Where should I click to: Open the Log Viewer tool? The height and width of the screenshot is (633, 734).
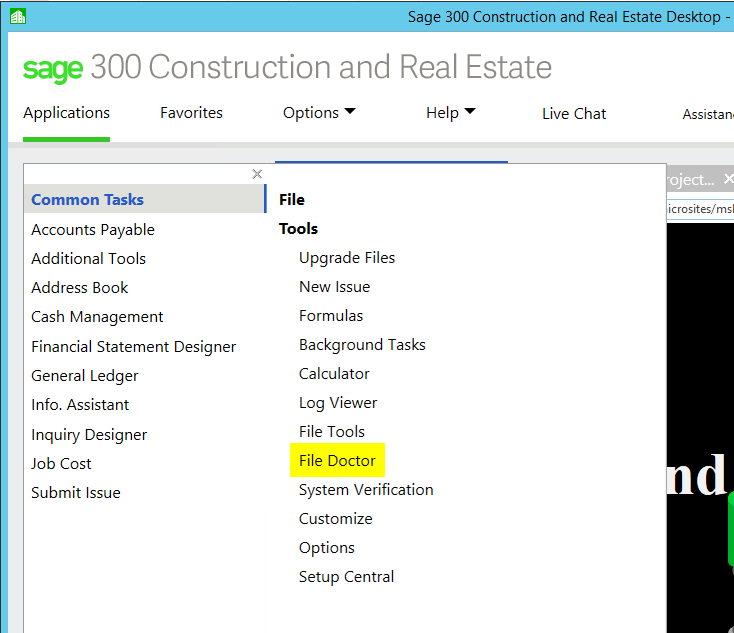pyautogui.click(x=338, y=403)
